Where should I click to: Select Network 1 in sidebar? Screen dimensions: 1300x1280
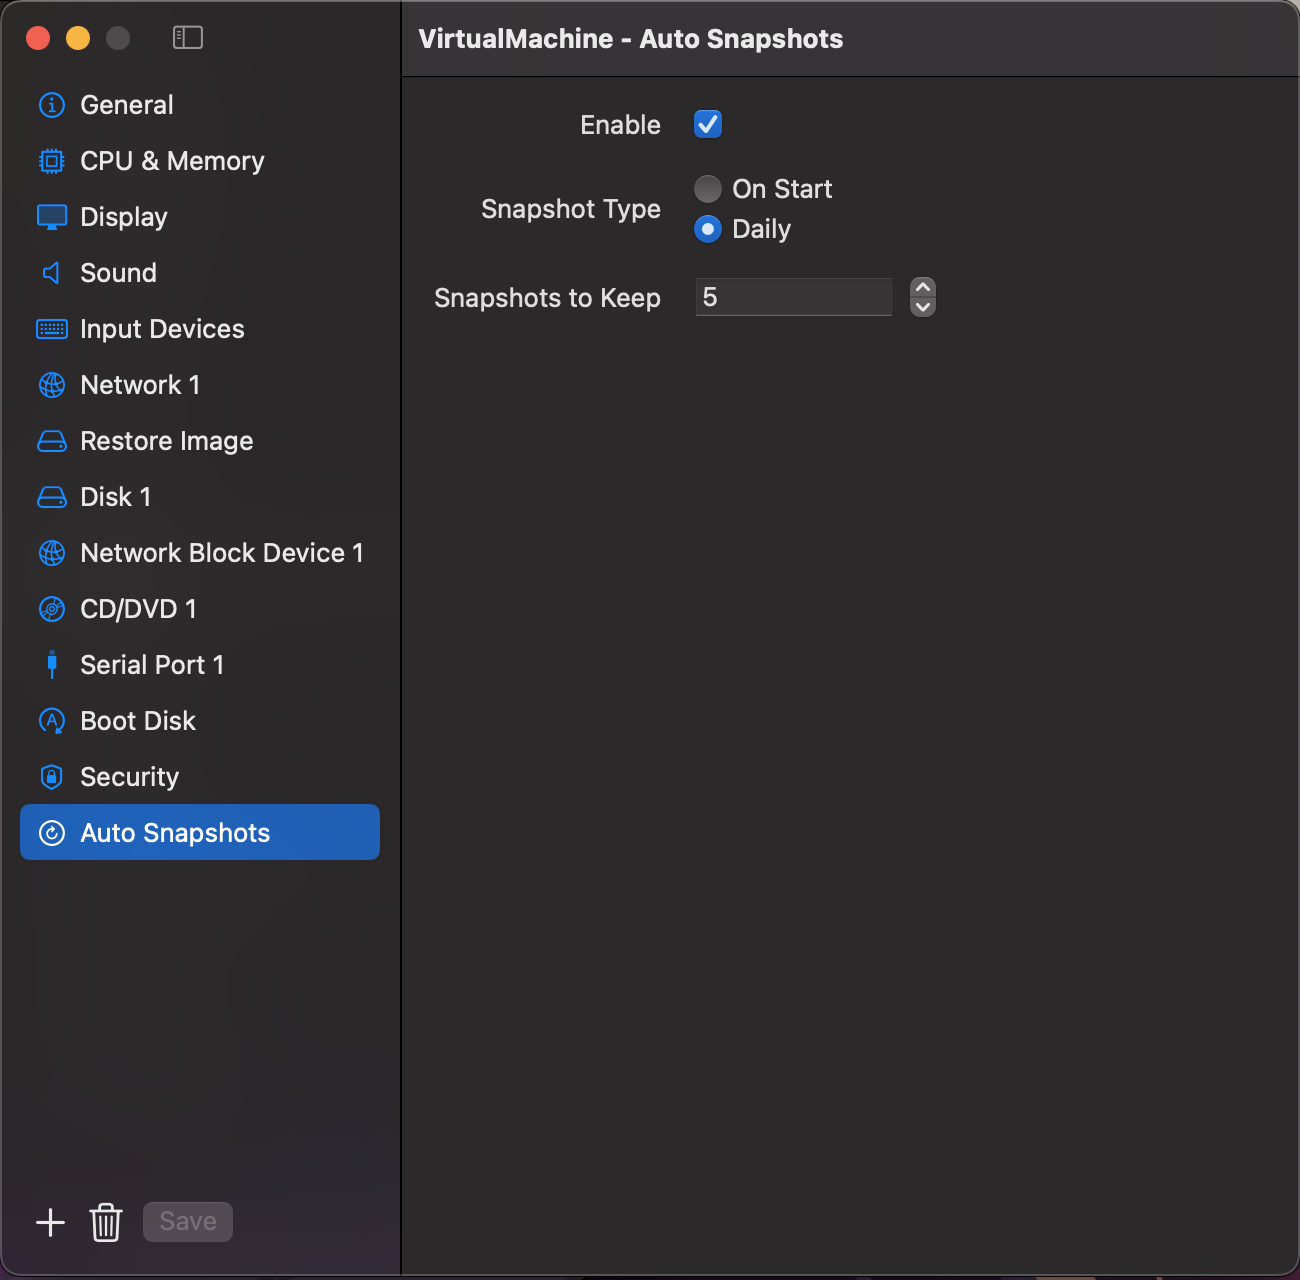(200, 385)
